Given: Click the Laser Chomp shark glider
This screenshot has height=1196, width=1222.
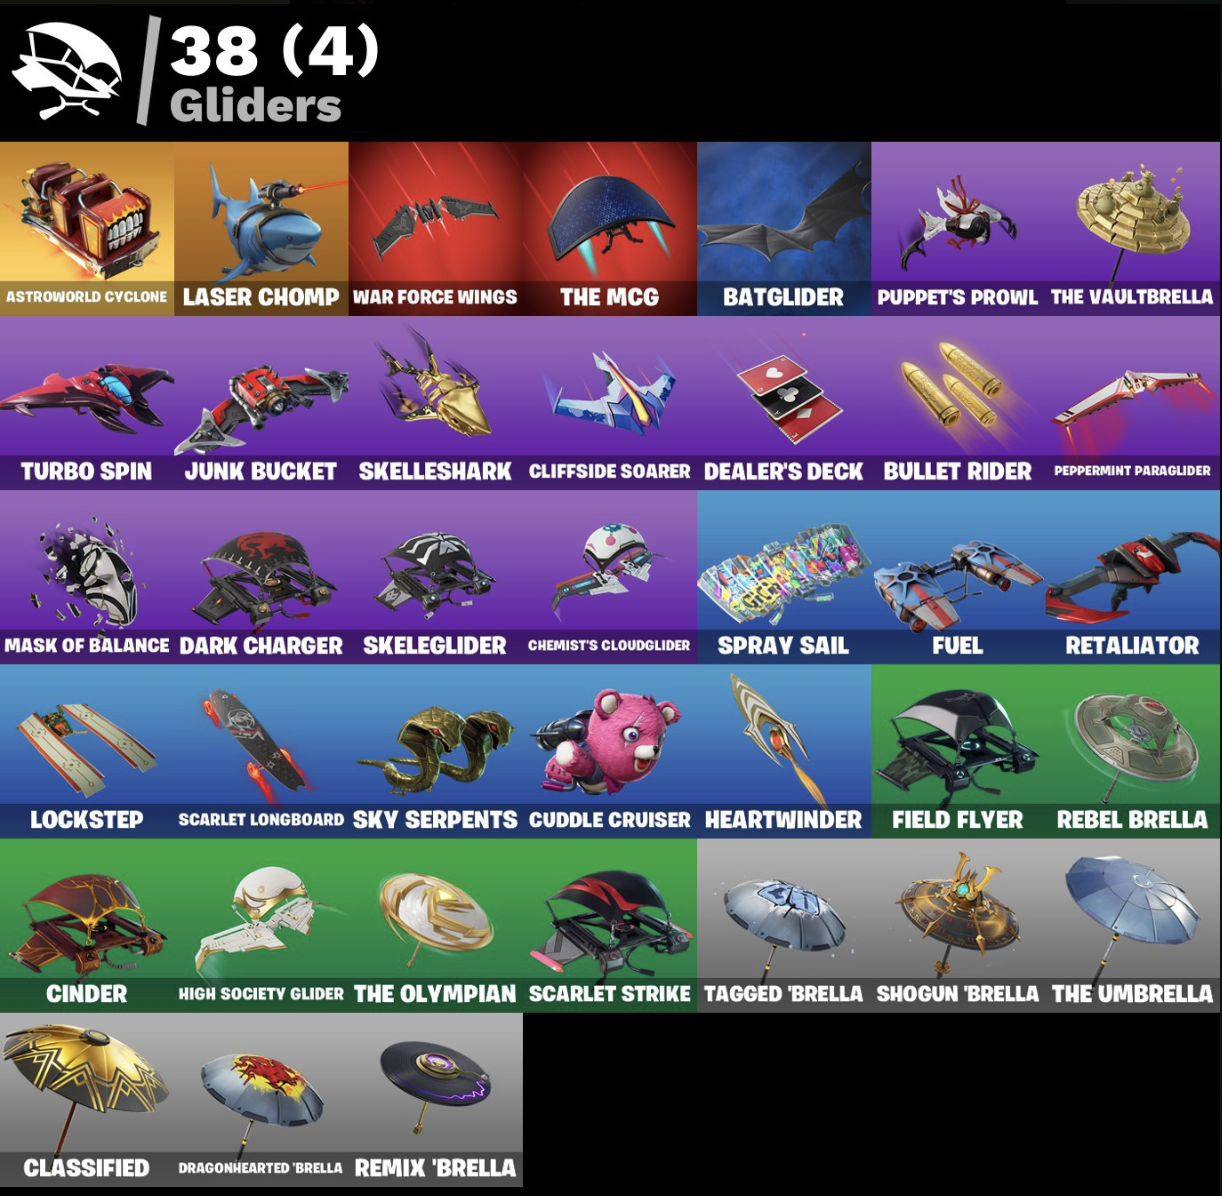Looking at the screenshot, I should pyautogui.click(x=261, y=229).
